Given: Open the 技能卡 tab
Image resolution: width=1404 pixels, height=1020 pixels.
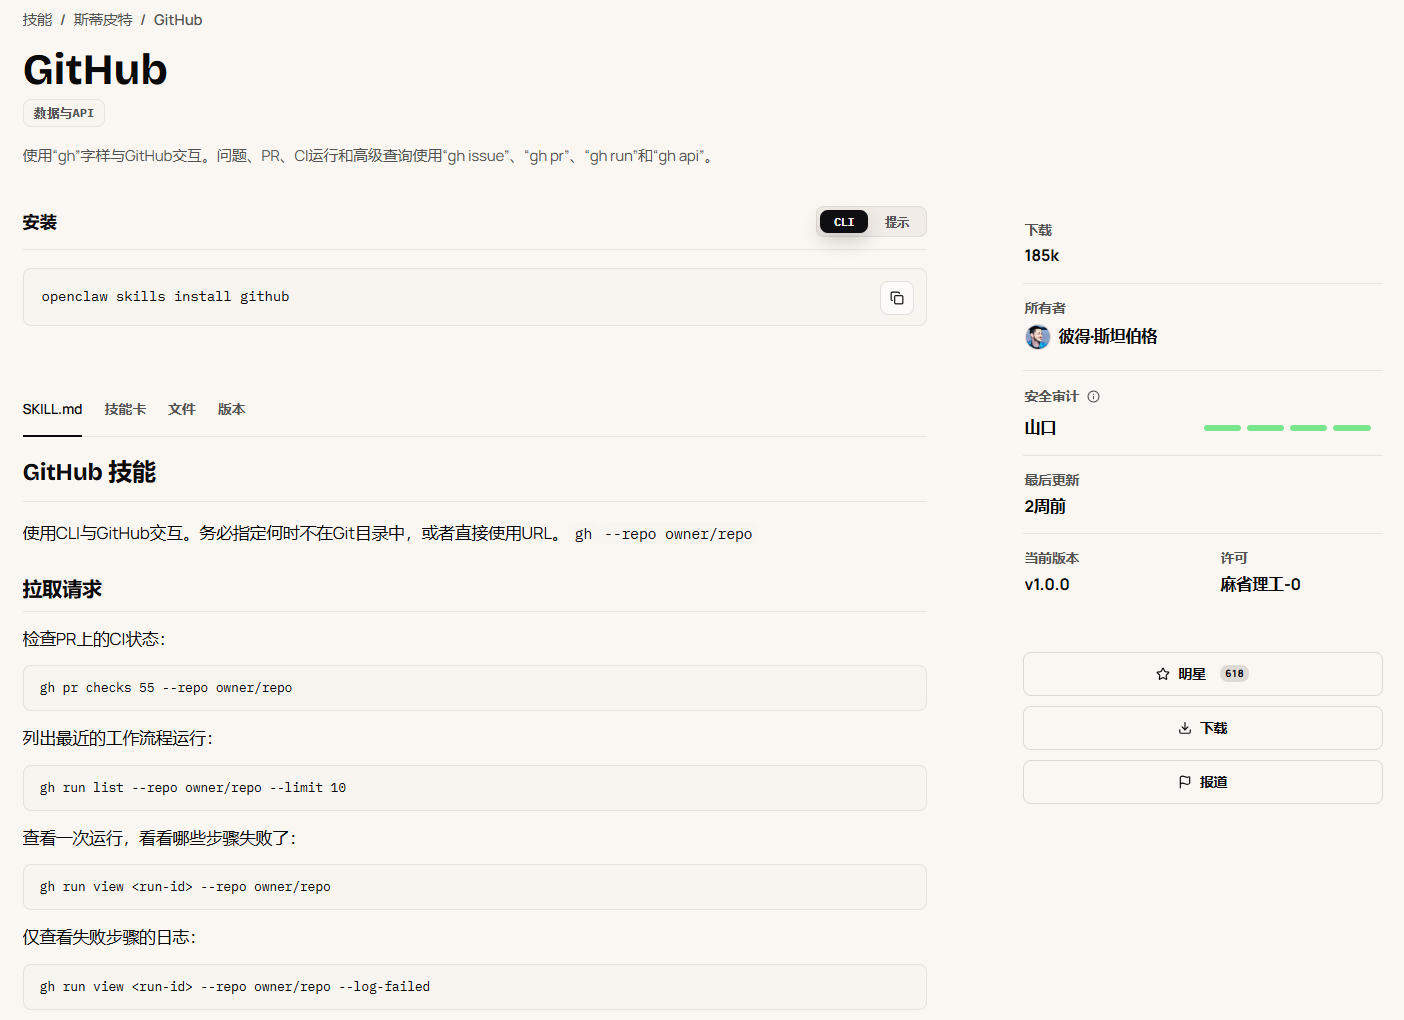Looking at the screenshot, I should click(125, 409).
